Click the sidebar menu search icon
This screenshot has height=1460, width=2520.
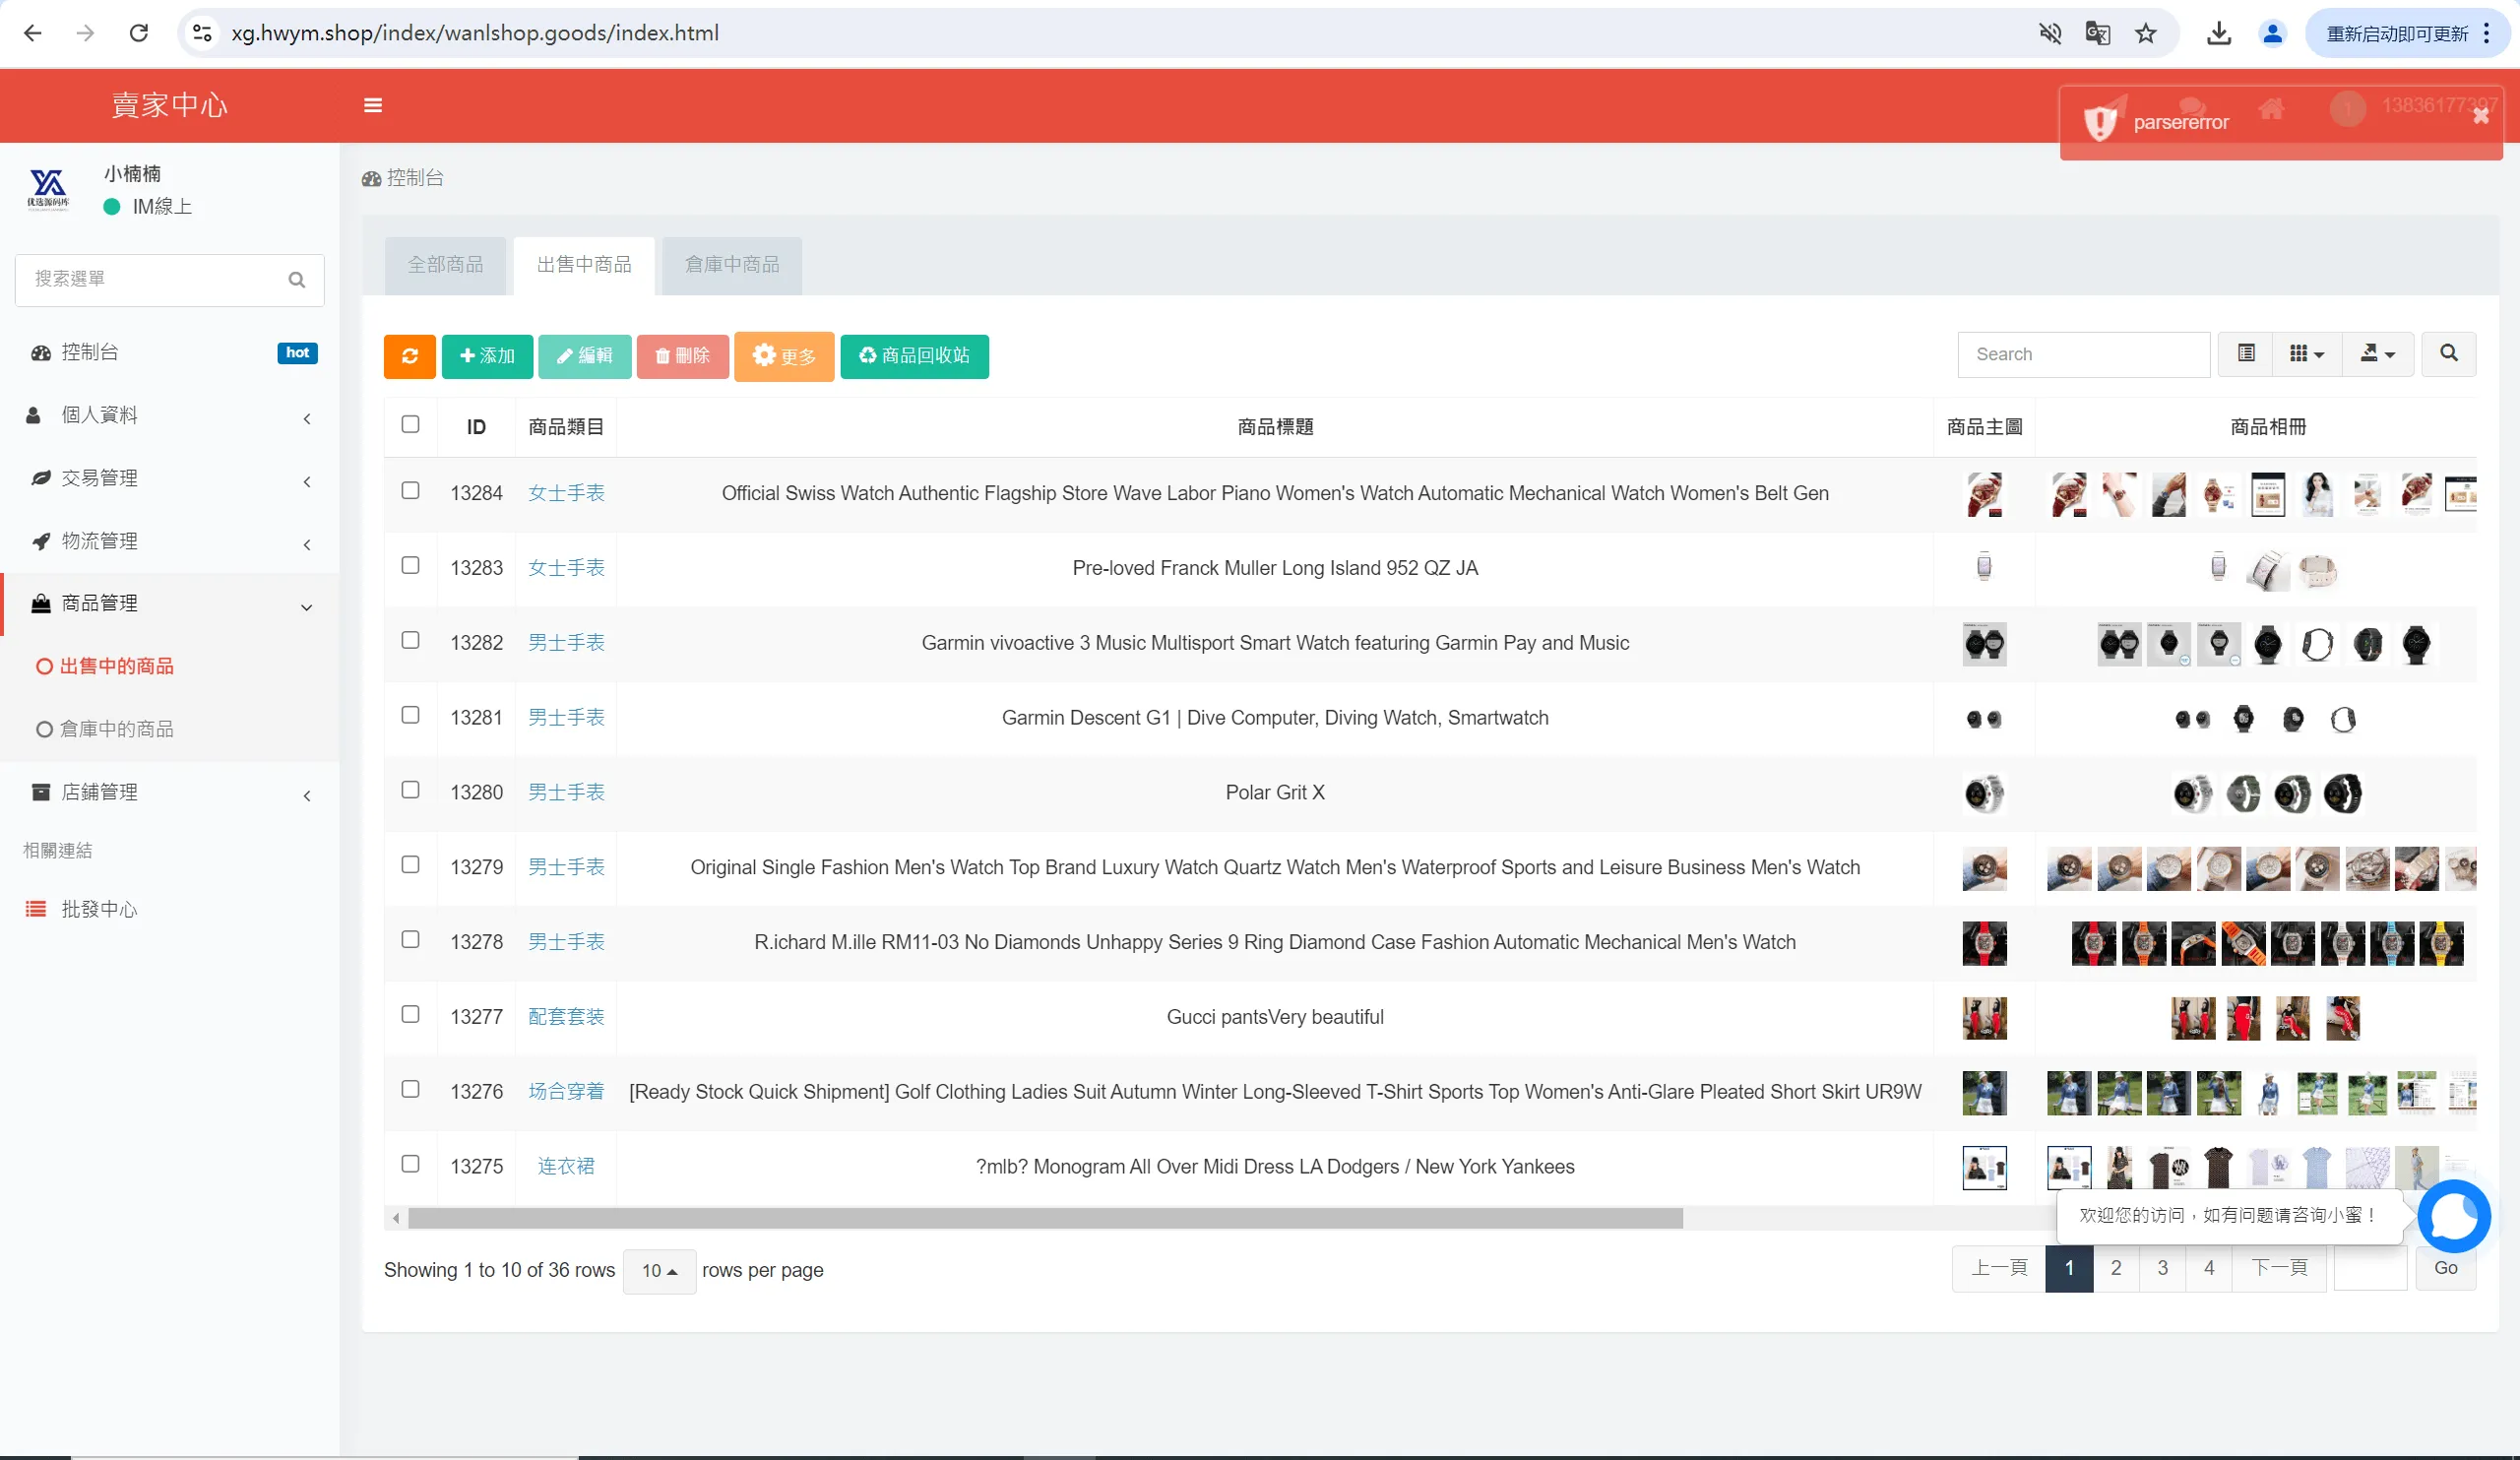point(297,280)
